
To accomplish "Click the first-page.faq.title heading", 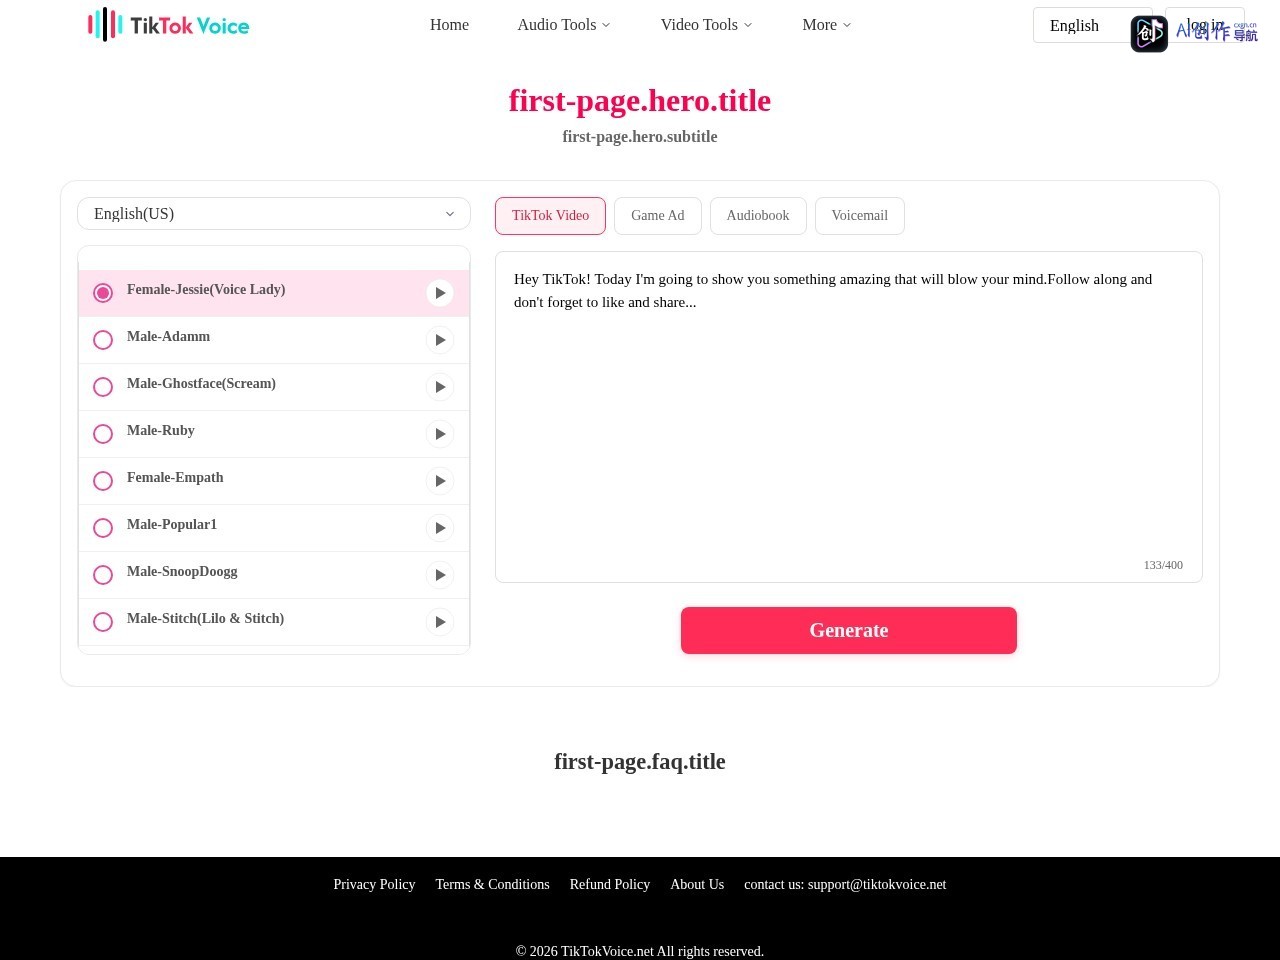I will click(x=640, y=761).
